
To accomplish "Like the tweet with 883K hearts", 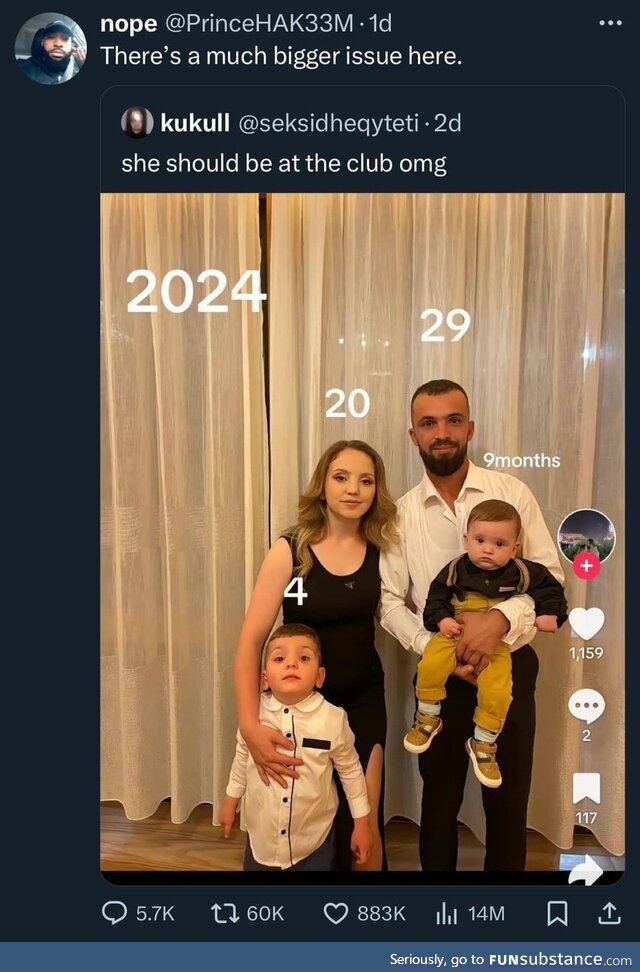I will coord(336,913).
